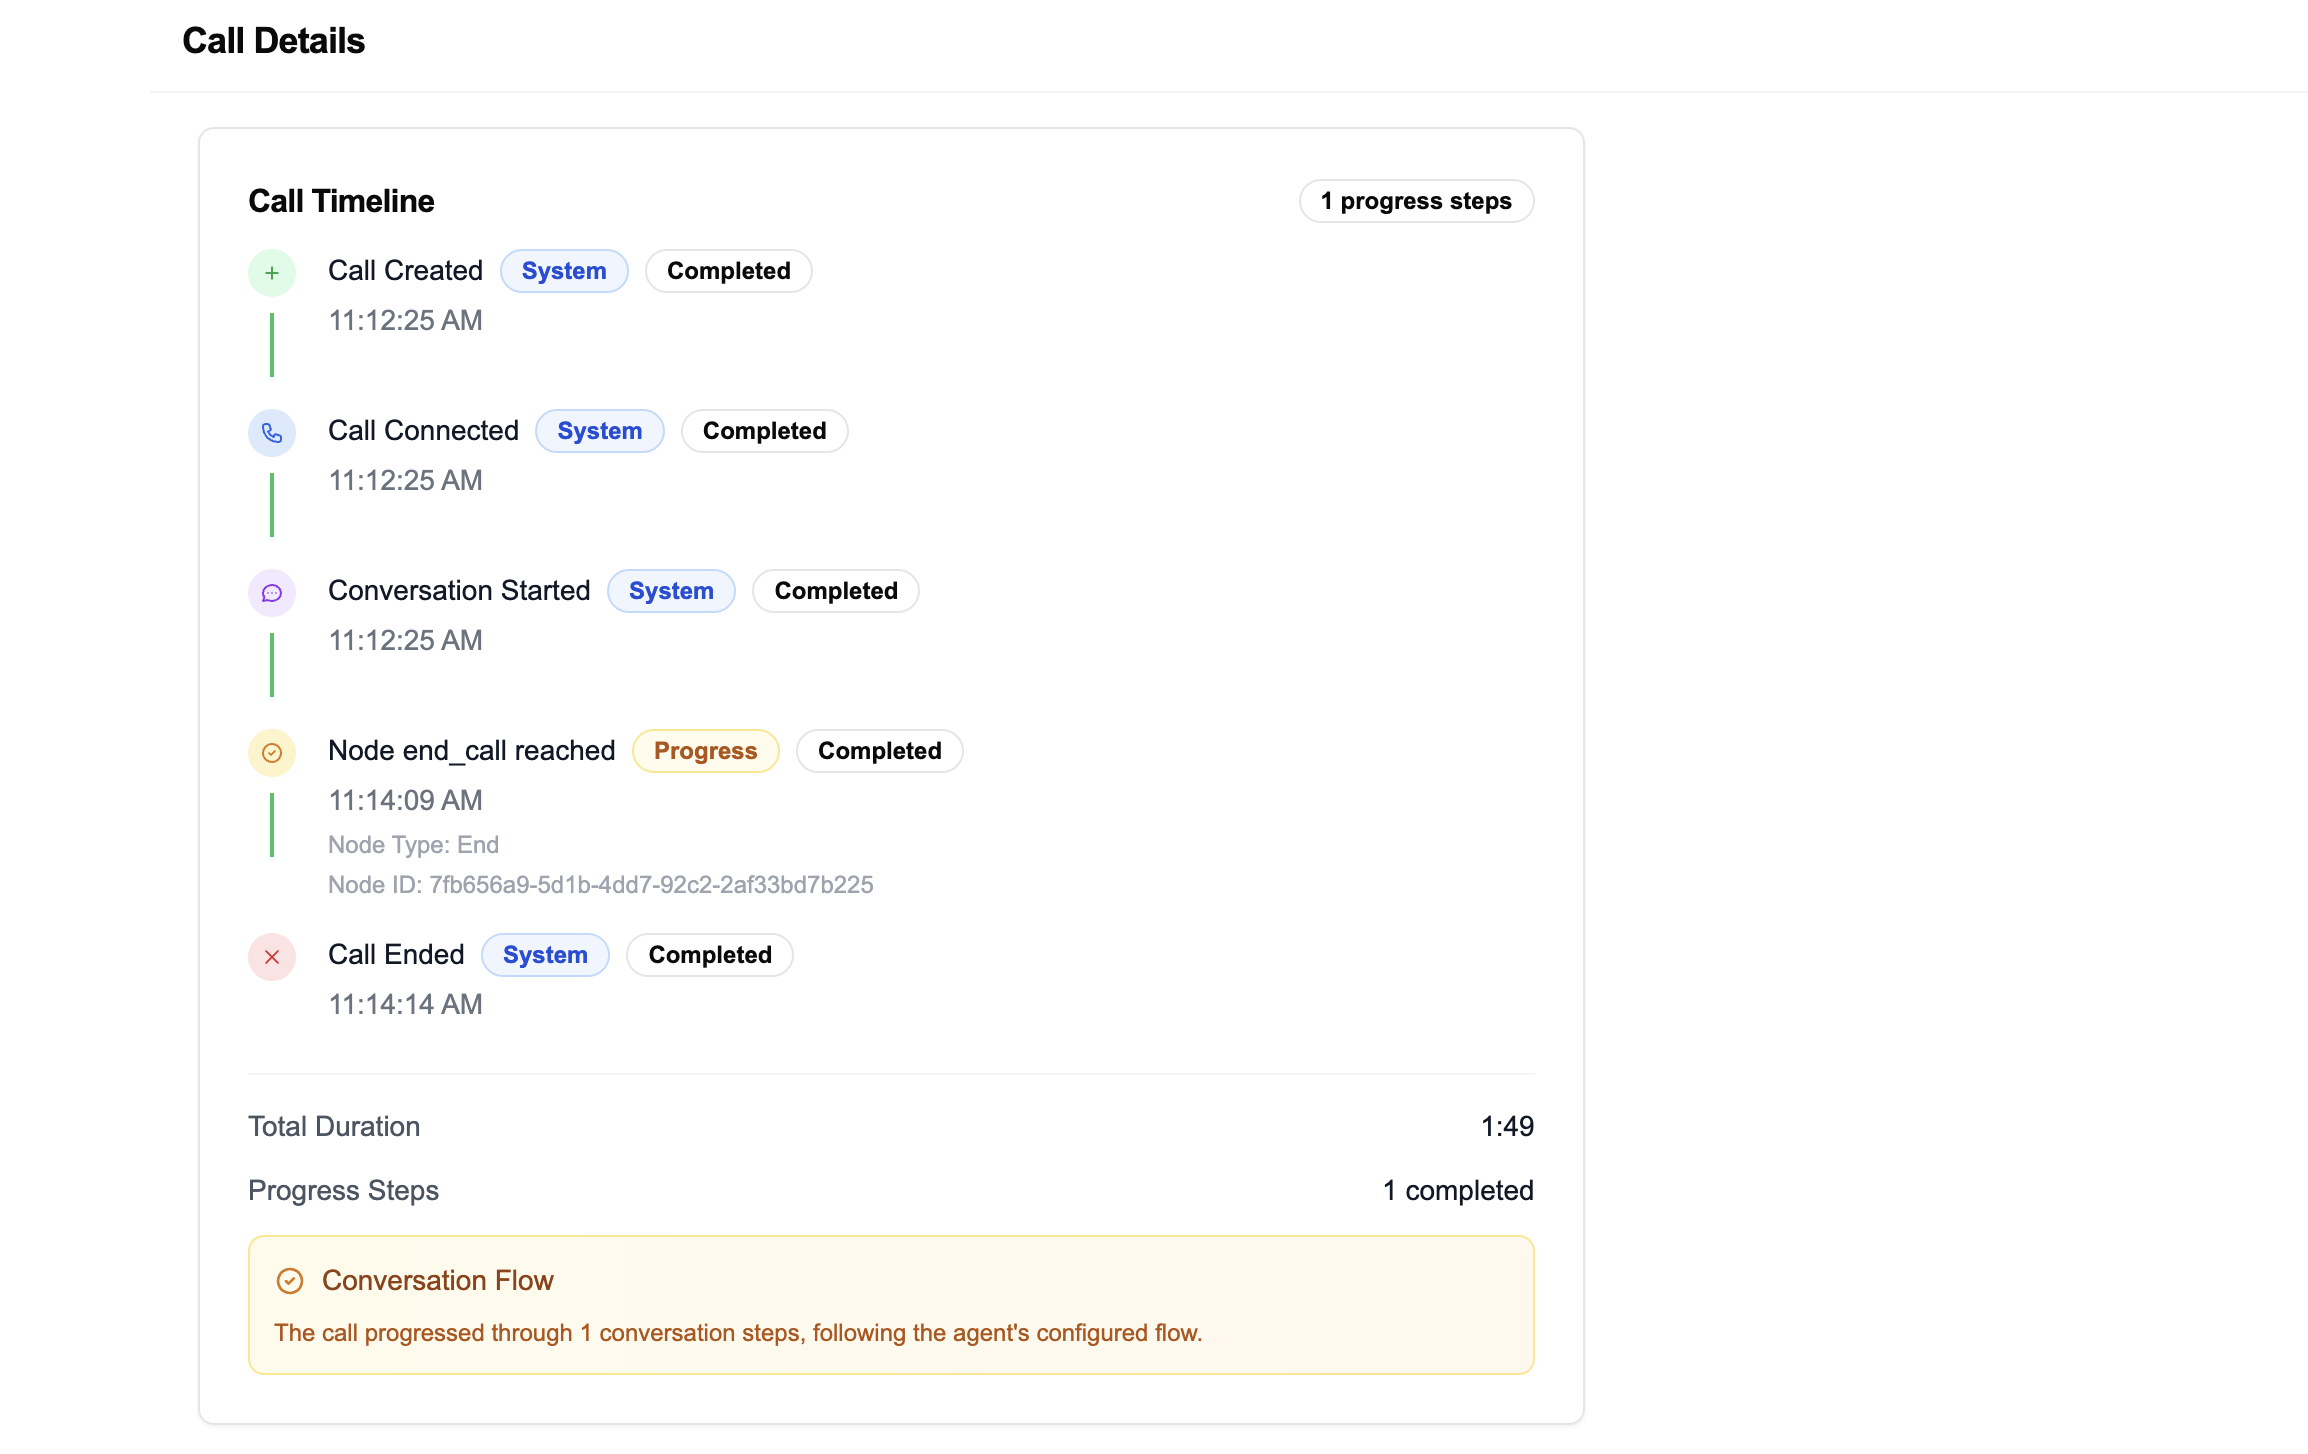Click Completed badge on Node end_call row

point(879,751)
